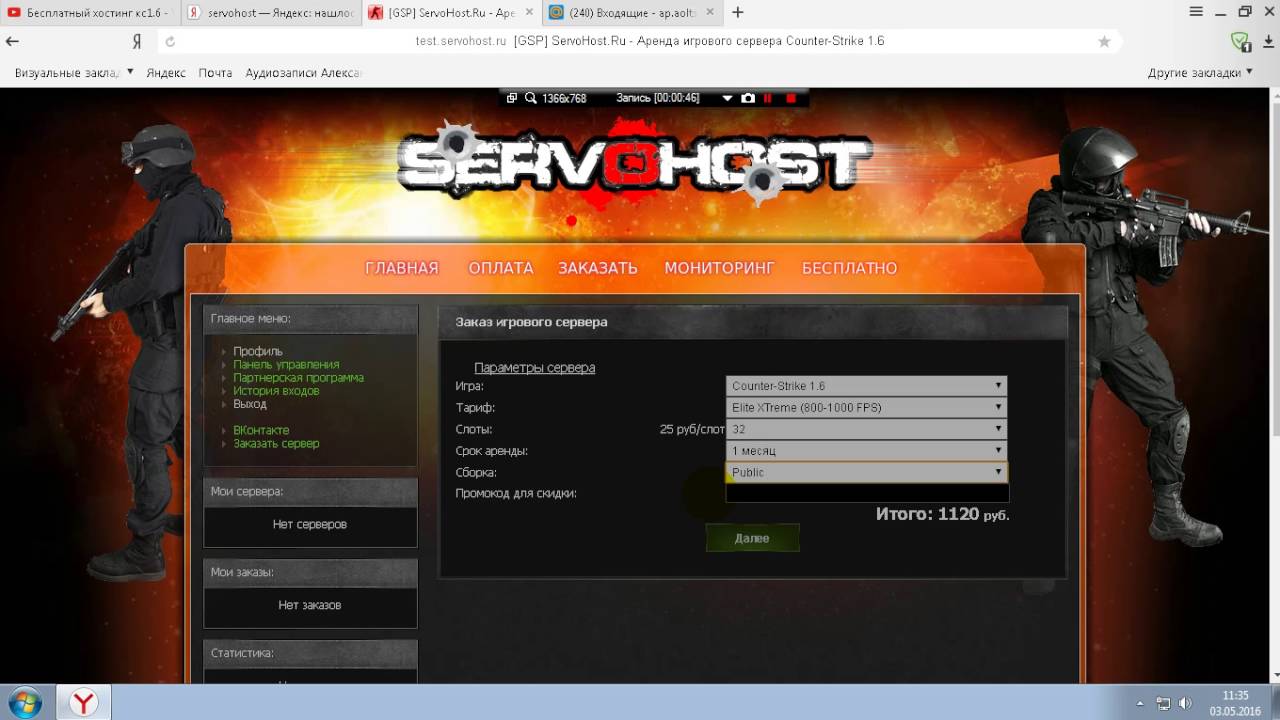The width and height of the screenshot is (1280, 720).
Task: Switch to 'servohost — Яндекс' tab
Action: coord(270,13)
